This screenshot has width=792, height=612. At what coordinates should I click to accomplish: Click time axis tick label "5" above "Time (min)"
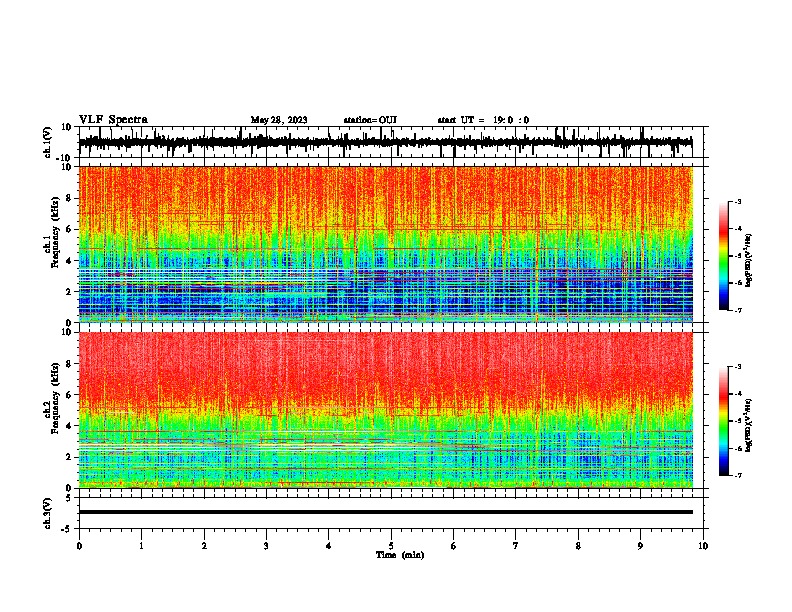pyautogui.click(x=391, y=546)
